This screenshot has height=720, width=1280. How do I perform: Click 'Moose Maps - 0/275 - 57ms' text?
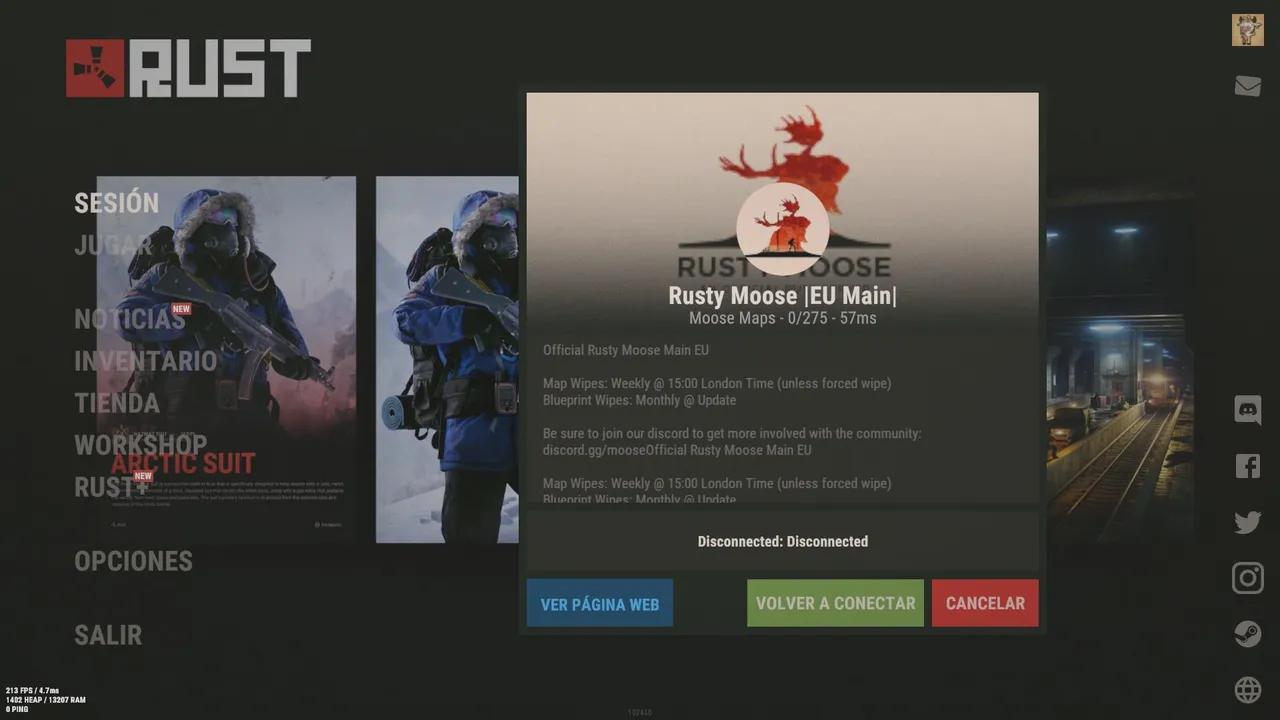coord(783,318)
